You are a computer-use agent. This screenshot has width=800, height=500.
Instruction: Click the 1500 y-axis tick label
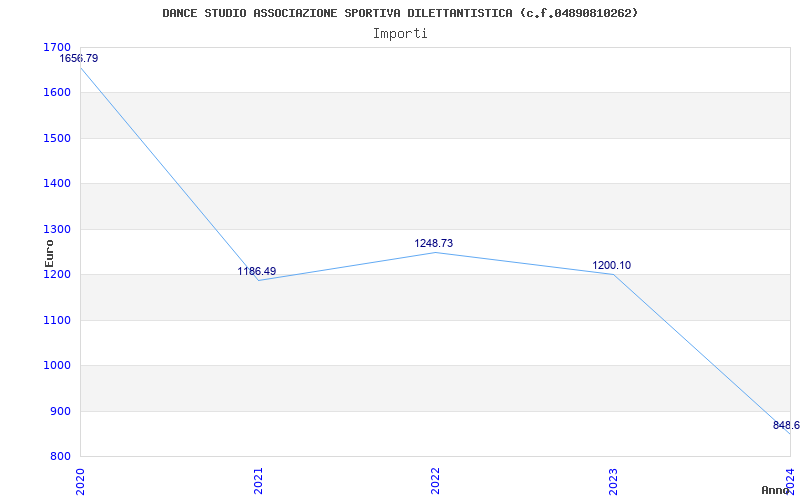(57, 138)
